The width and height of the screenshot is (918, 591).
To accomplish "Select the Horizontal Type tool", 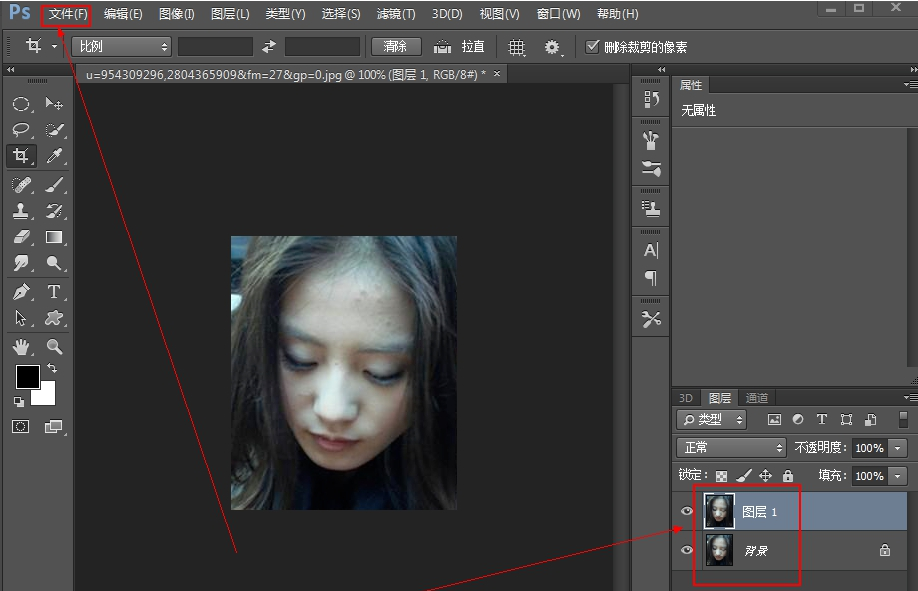I will pos(54,292).
